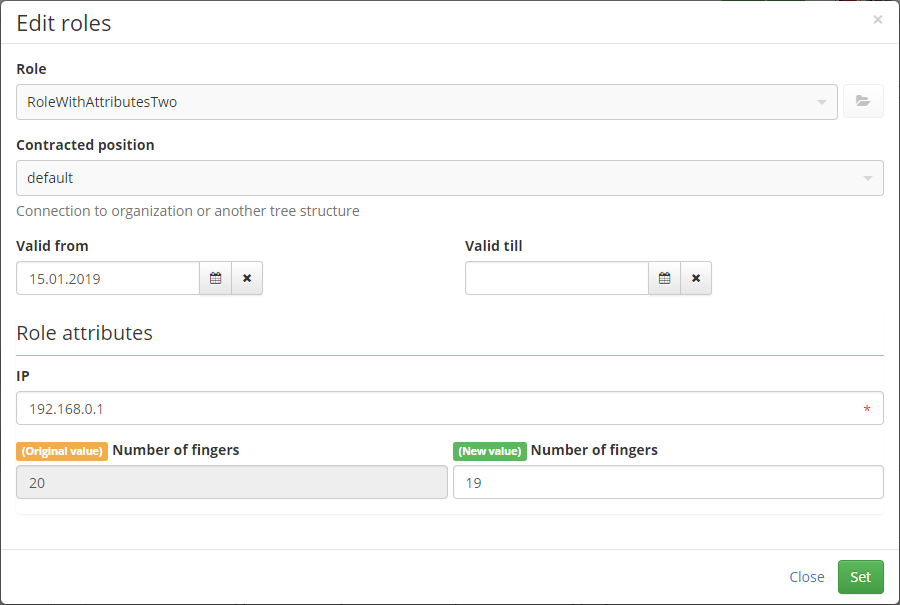Expand the Contracted position dropdown arrow
The height and width of the screenshot is (605, 900).
pos(868,179)
